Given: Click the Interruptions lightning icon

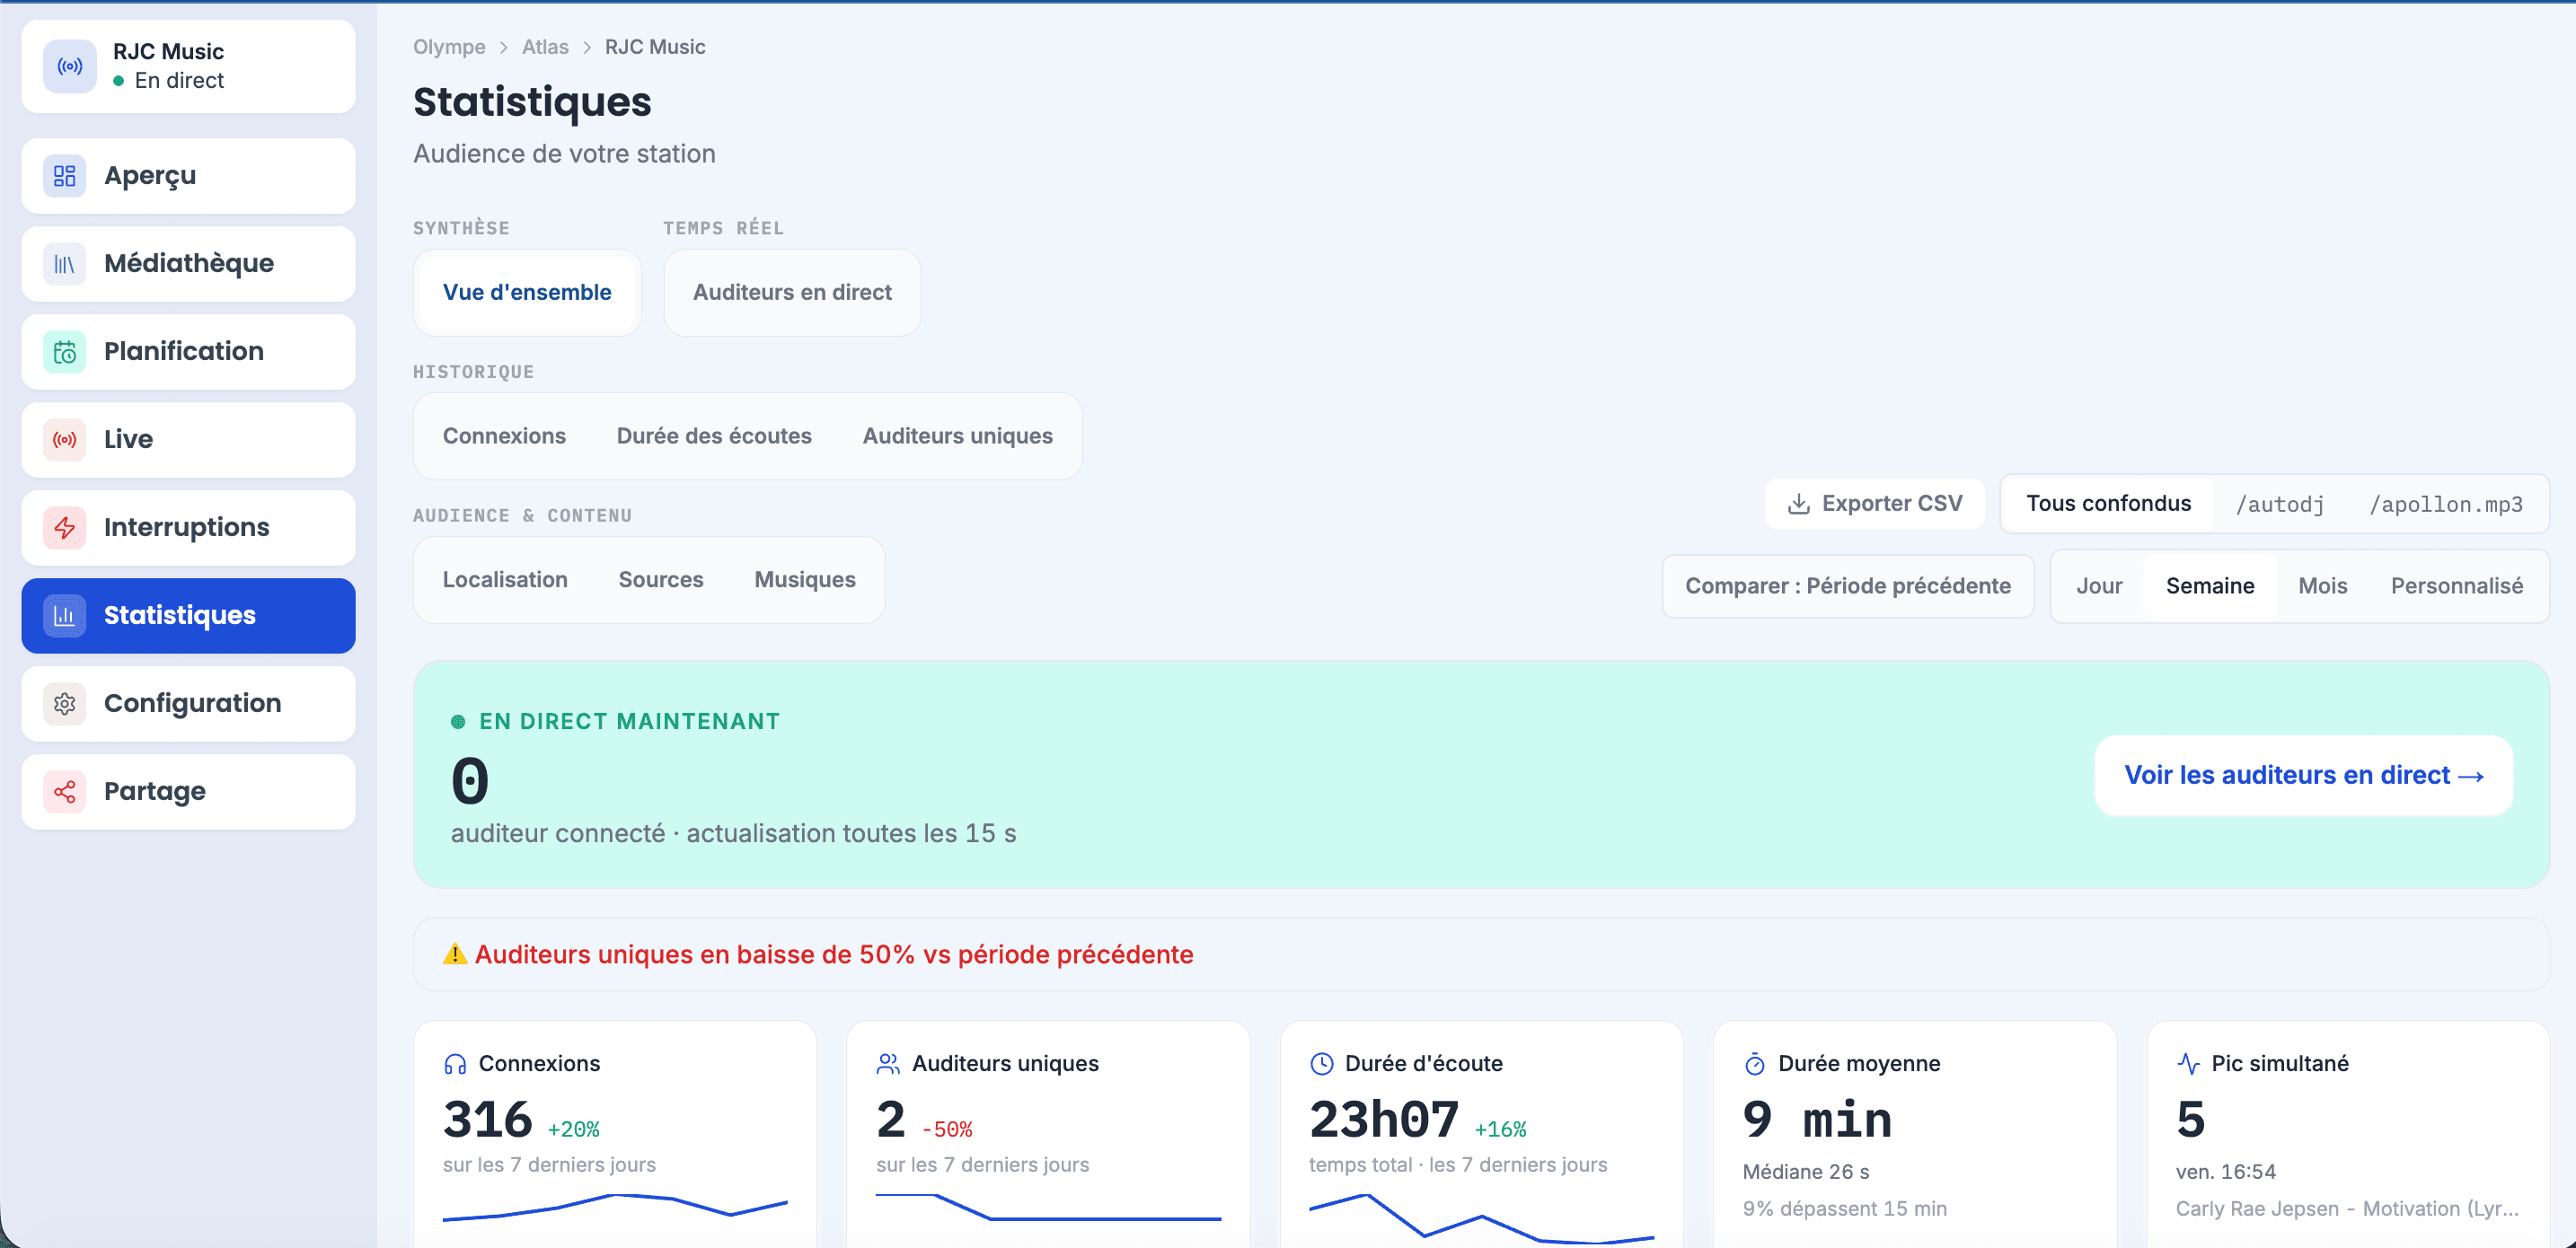Looking at the screenshot, I should tap(65, 528).
